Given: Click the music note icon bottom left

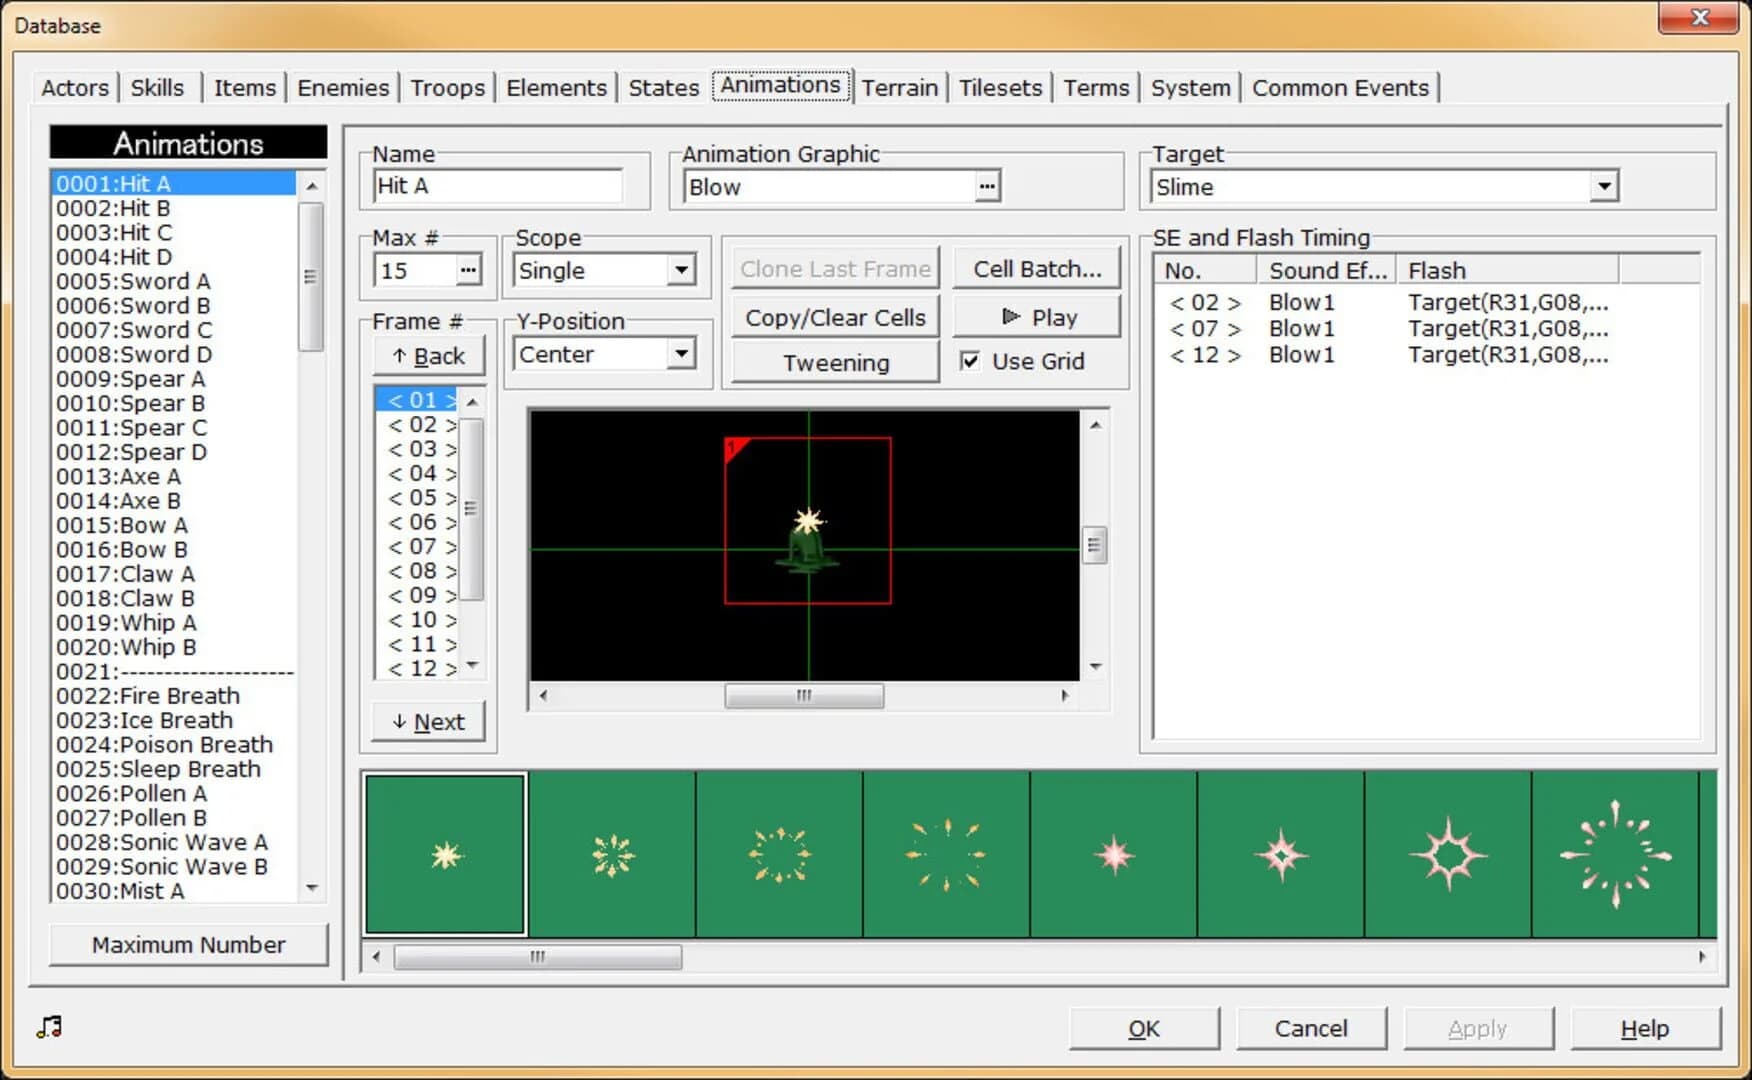Looking at the screenshot, I should click(48, 1026).
